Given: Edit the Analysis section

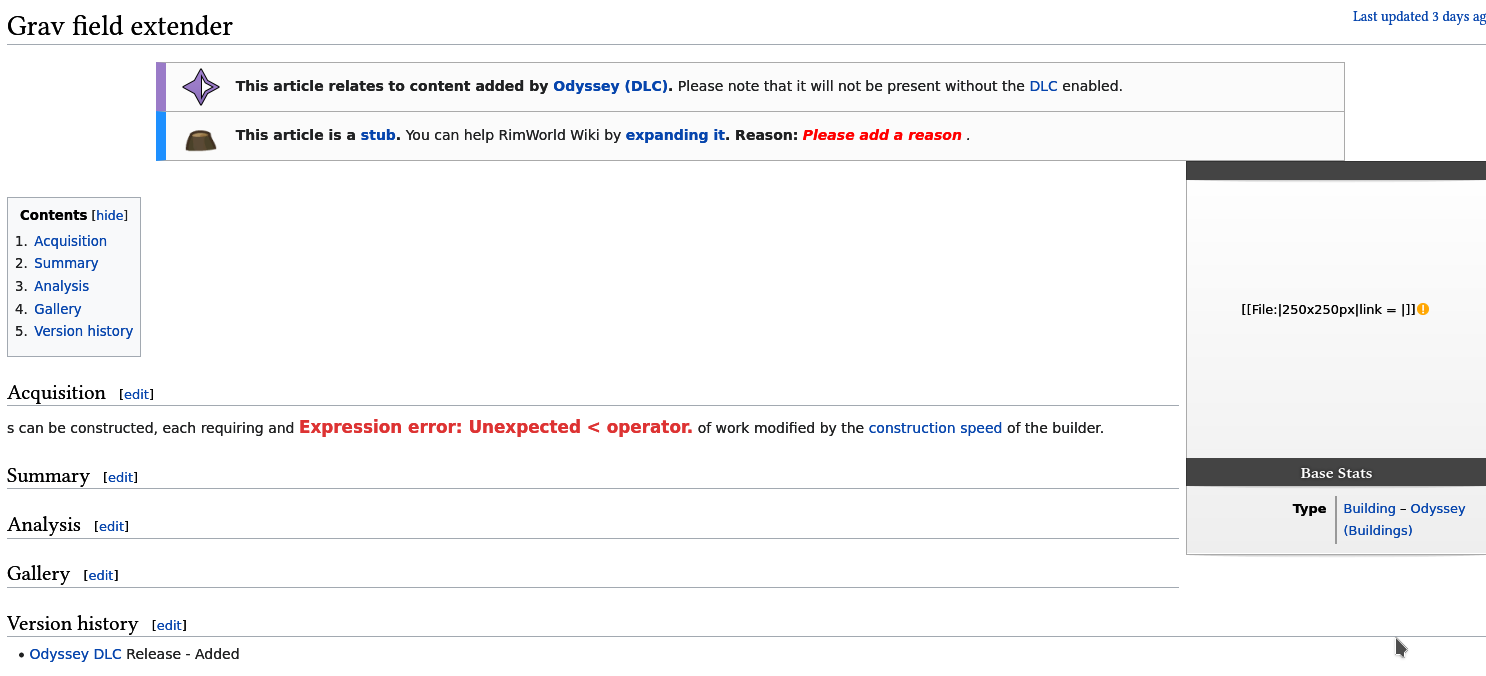Looking at the screenshot, I should coord(111,527).
